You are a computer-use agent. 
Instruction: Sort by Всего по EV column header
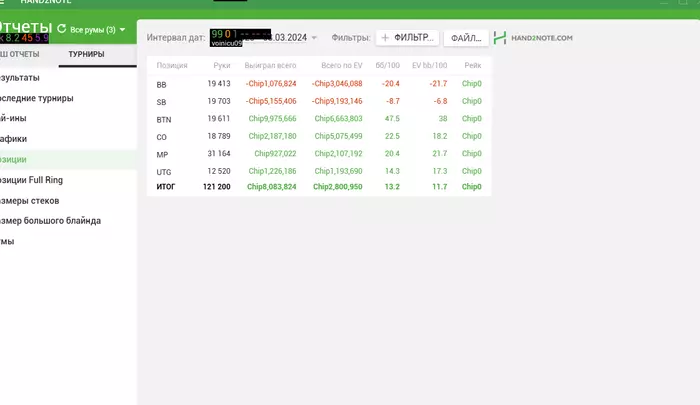coord(342,66)
